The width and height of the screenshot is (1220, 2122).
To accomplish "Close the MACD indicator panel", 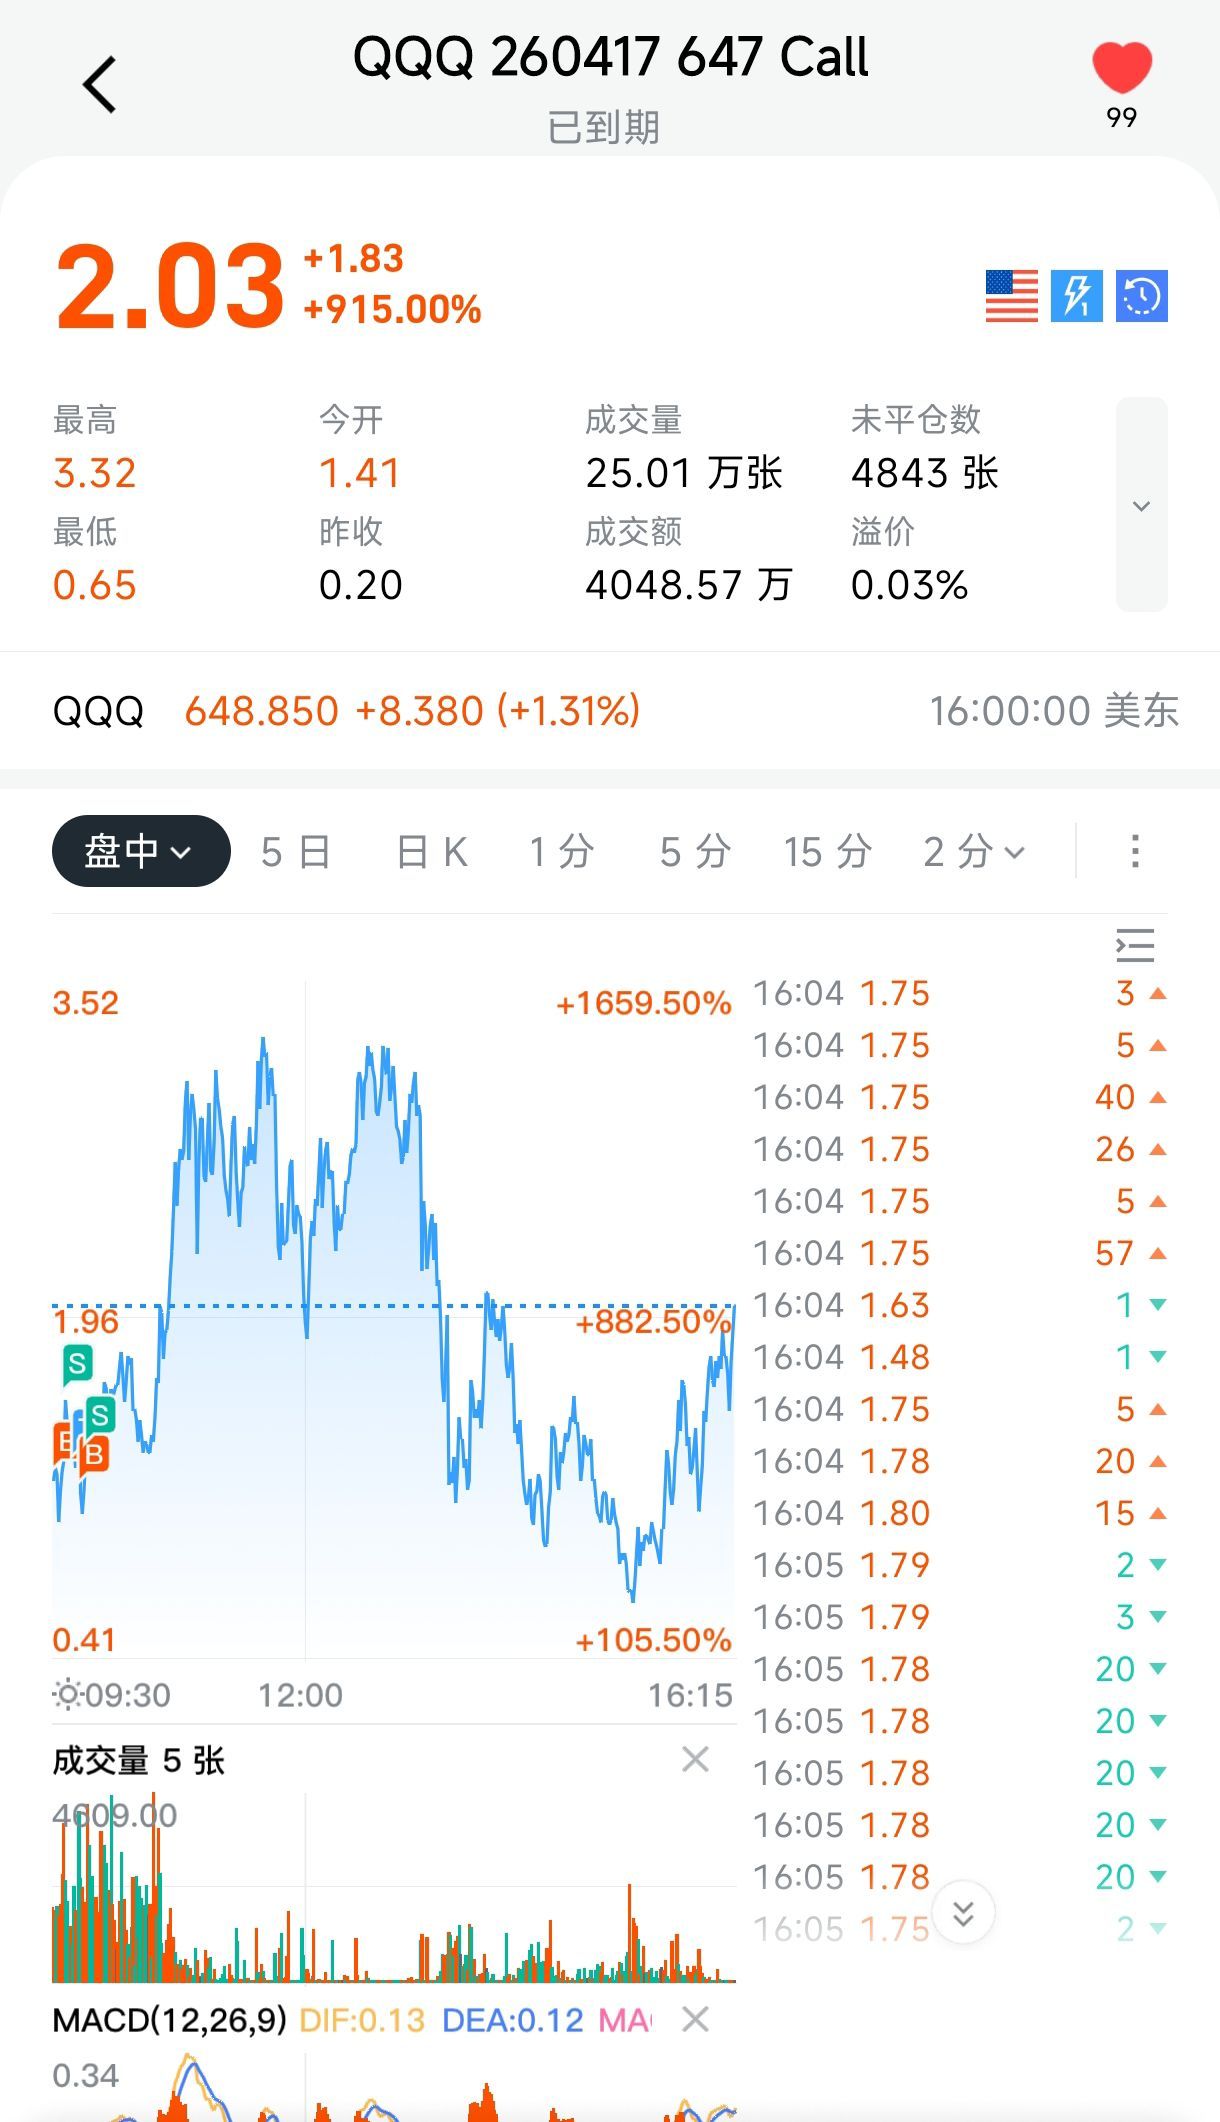I will click(695, 2019).
